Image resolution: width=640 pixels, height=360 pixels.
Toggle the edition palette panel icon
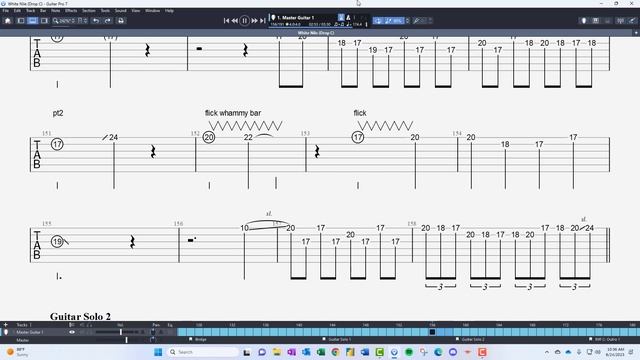click(21, 21)
